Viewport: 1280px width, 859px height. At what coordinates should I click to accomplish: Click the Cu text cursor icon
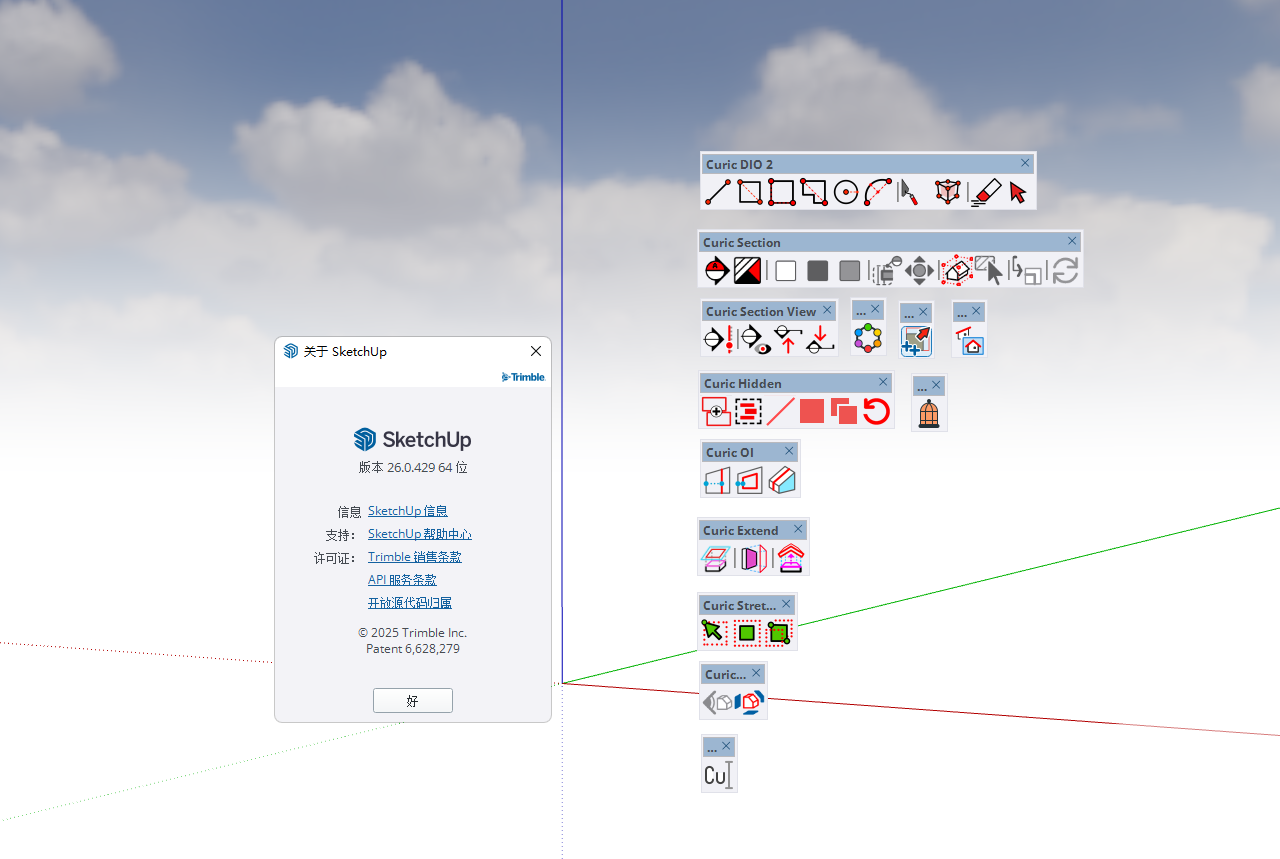coord(719,775)
